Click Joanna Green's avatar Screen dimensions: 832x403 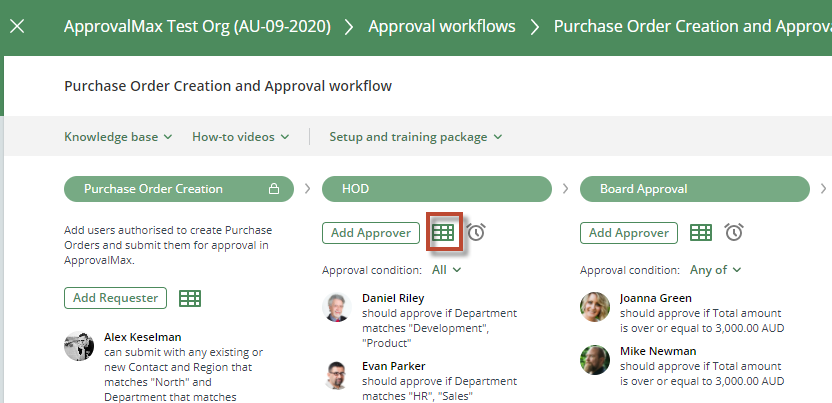(595, 307)
